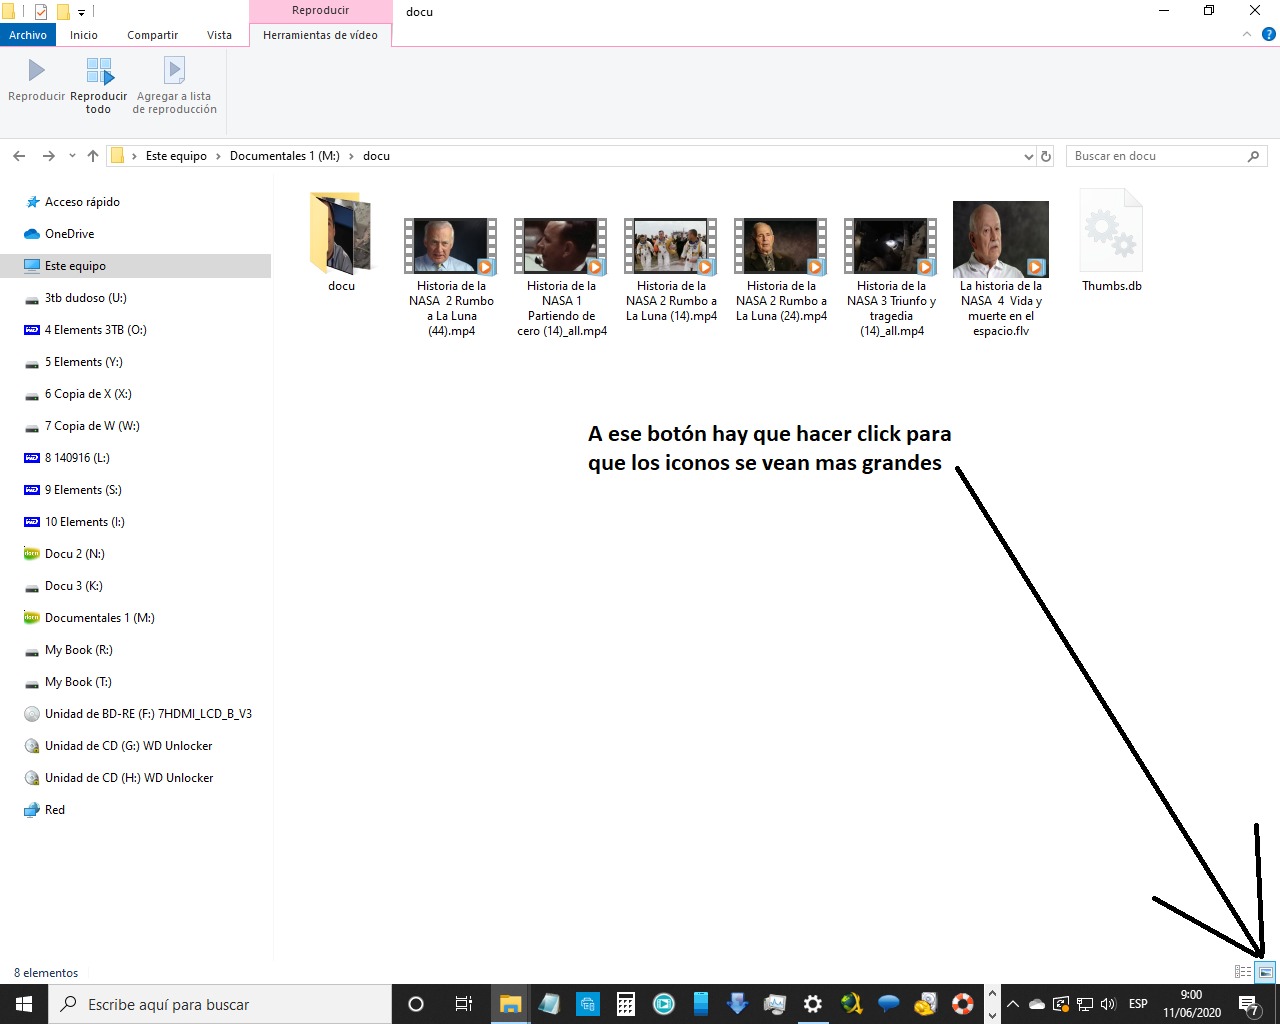The image size is (1280, 1024).
Task: Switch to large icons view button
Action: [x=1265, y=972]
